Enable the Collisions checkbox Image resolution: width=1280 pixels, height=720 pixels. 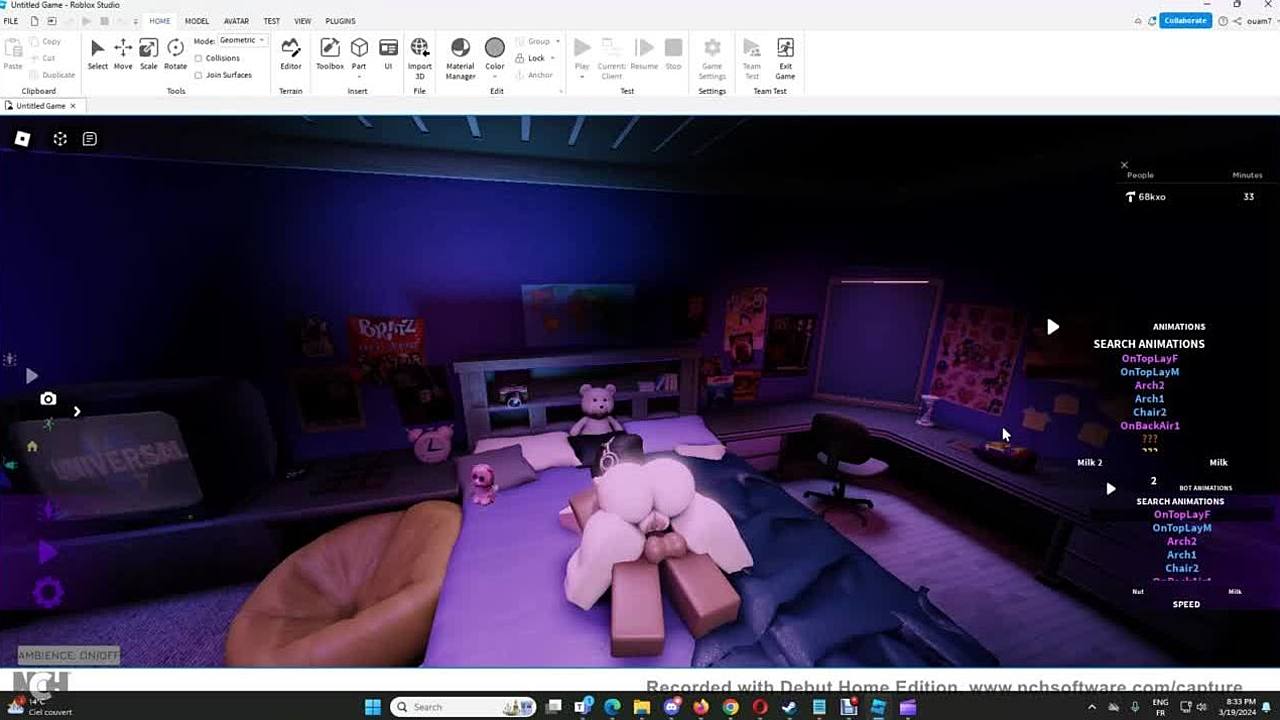coord(198,58)
